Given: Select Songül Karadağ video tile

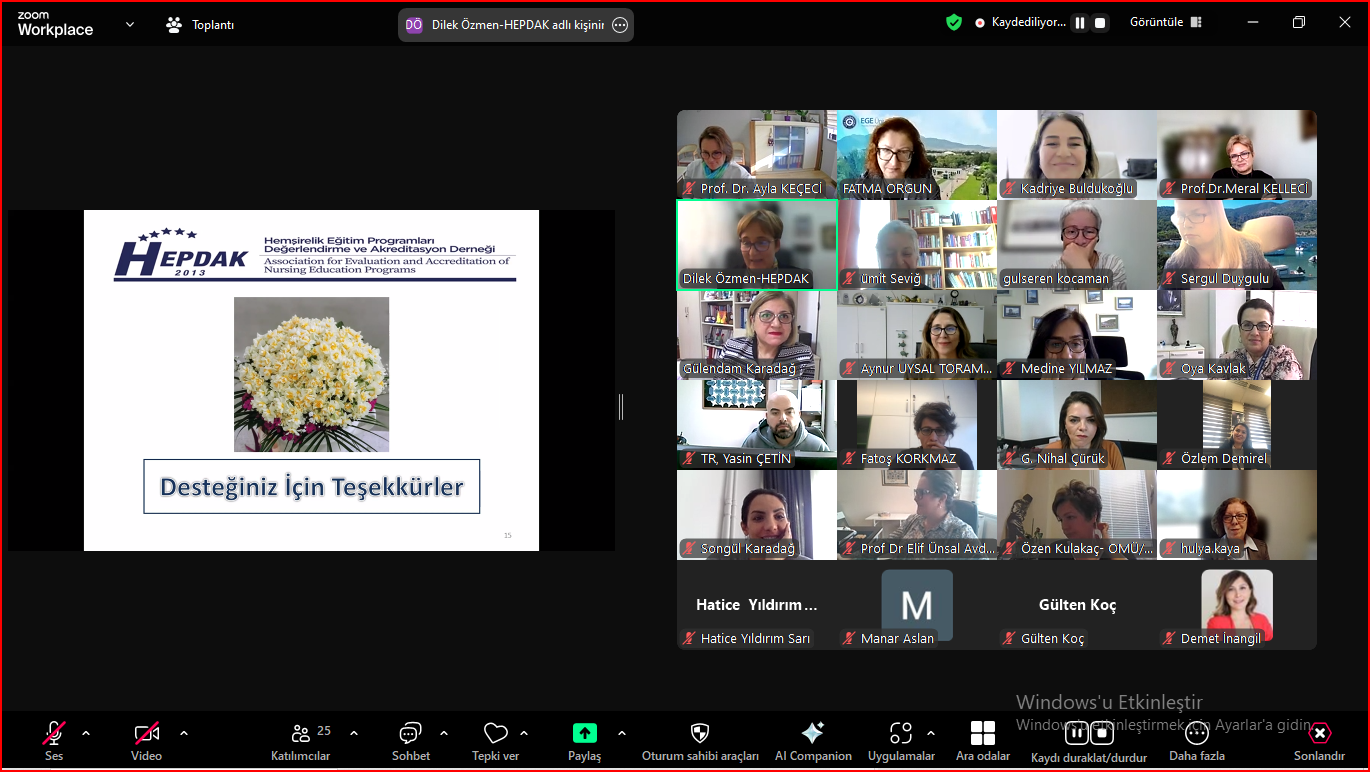Looking at the screenshot, I should [x=757, y=515].
